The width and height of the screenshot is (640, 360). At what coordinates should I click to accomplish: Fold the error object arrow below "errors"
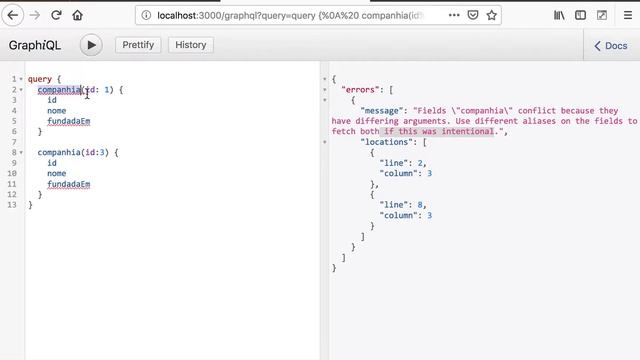click(325, 100)
